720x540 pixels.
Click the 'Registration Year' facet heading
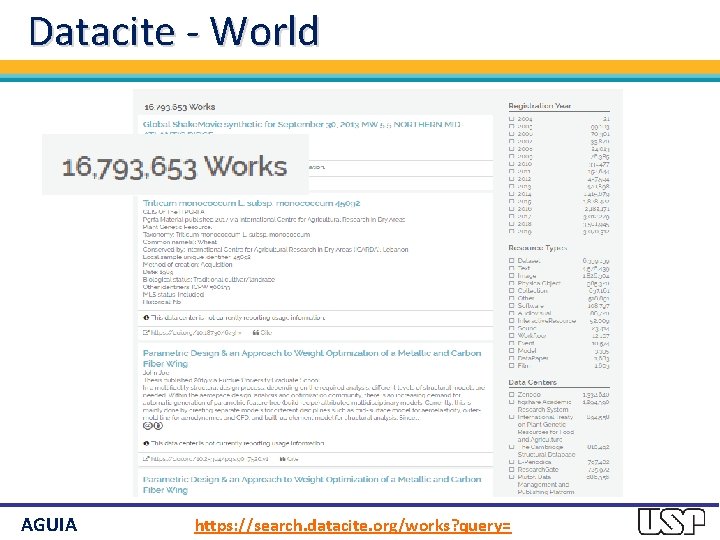tap(540, 106)
